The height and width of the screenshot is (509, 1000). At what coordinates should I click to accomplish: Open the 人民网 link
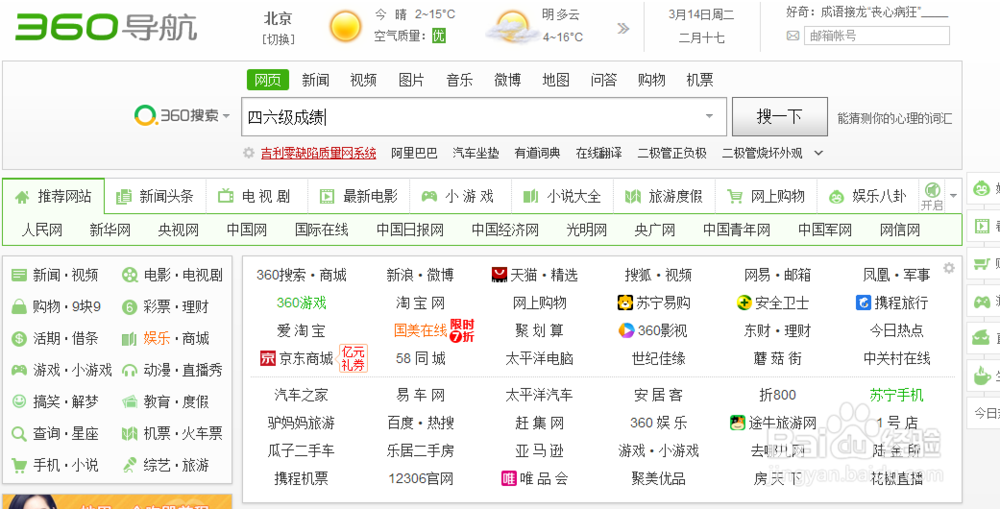pos(42,230)
